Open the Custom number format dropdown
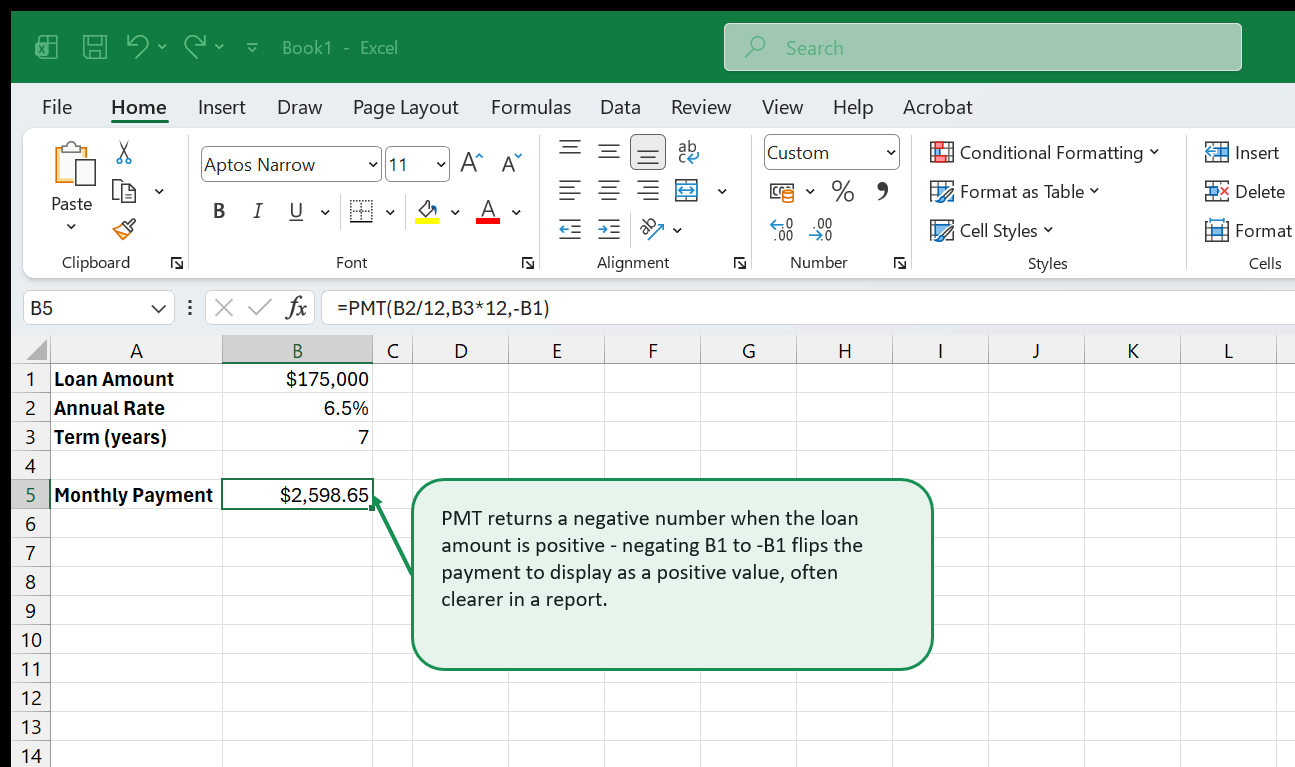 tap(832, 153)
